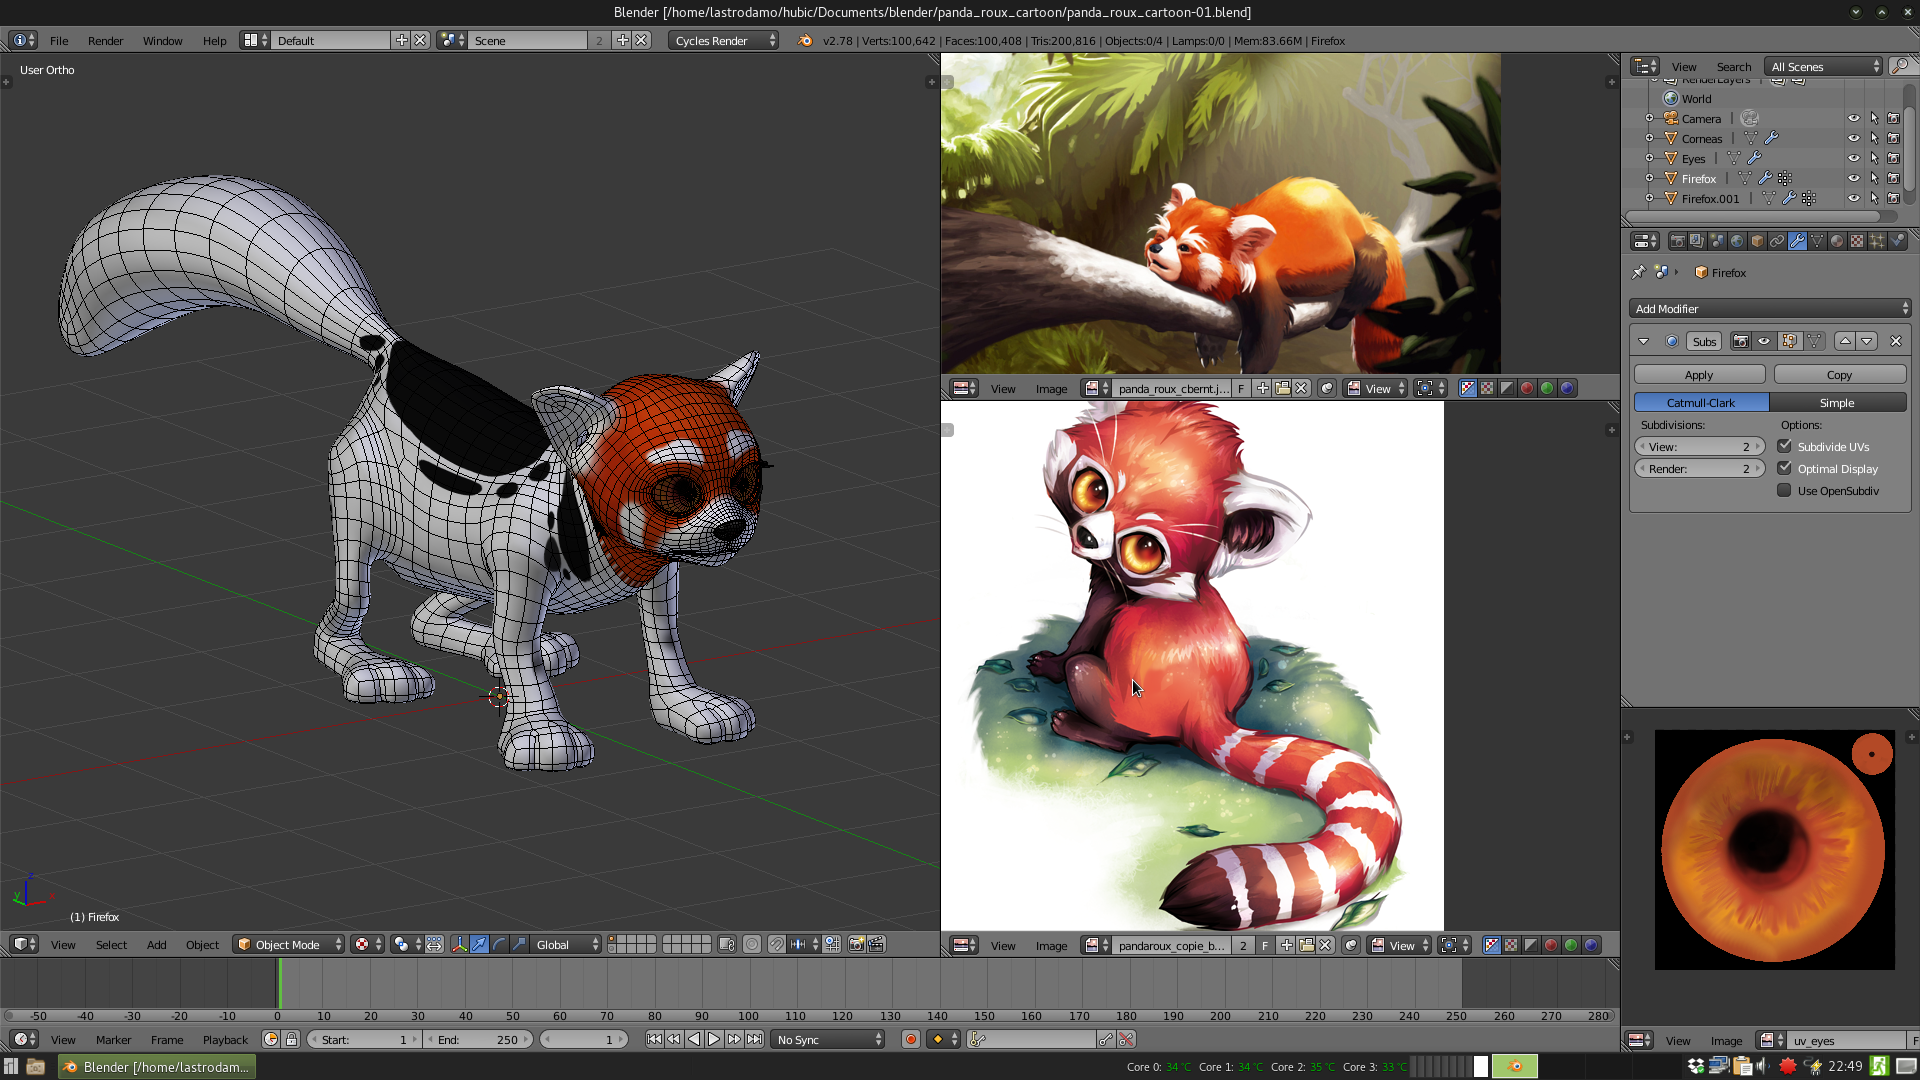Open the All Scenes outliner display dropdown

pyautogui.click(x=1824, y=66)
